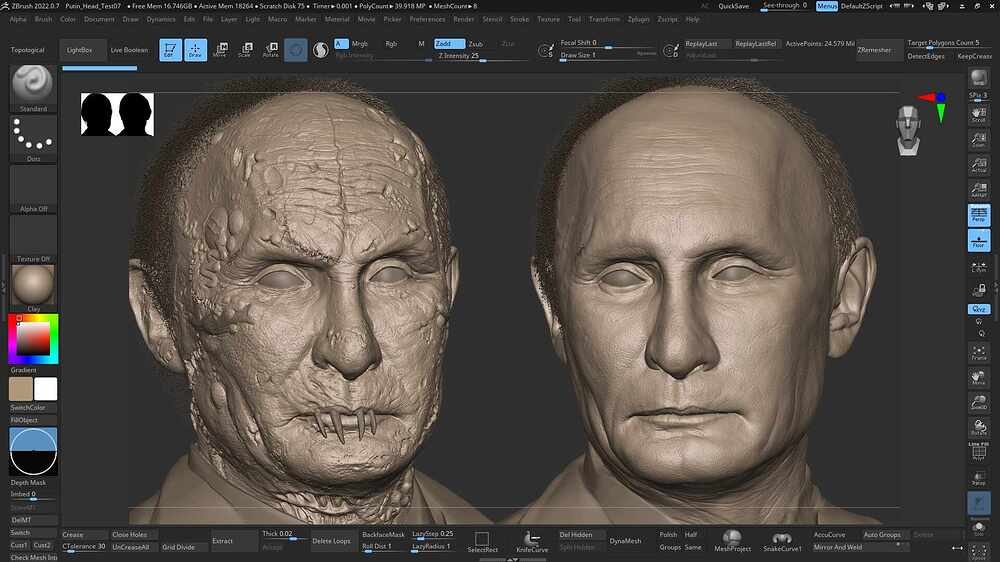The height and width of the screenshot is (562, 1000).
Task: Open the Stroke menu
Action: (x=520, y=19)
